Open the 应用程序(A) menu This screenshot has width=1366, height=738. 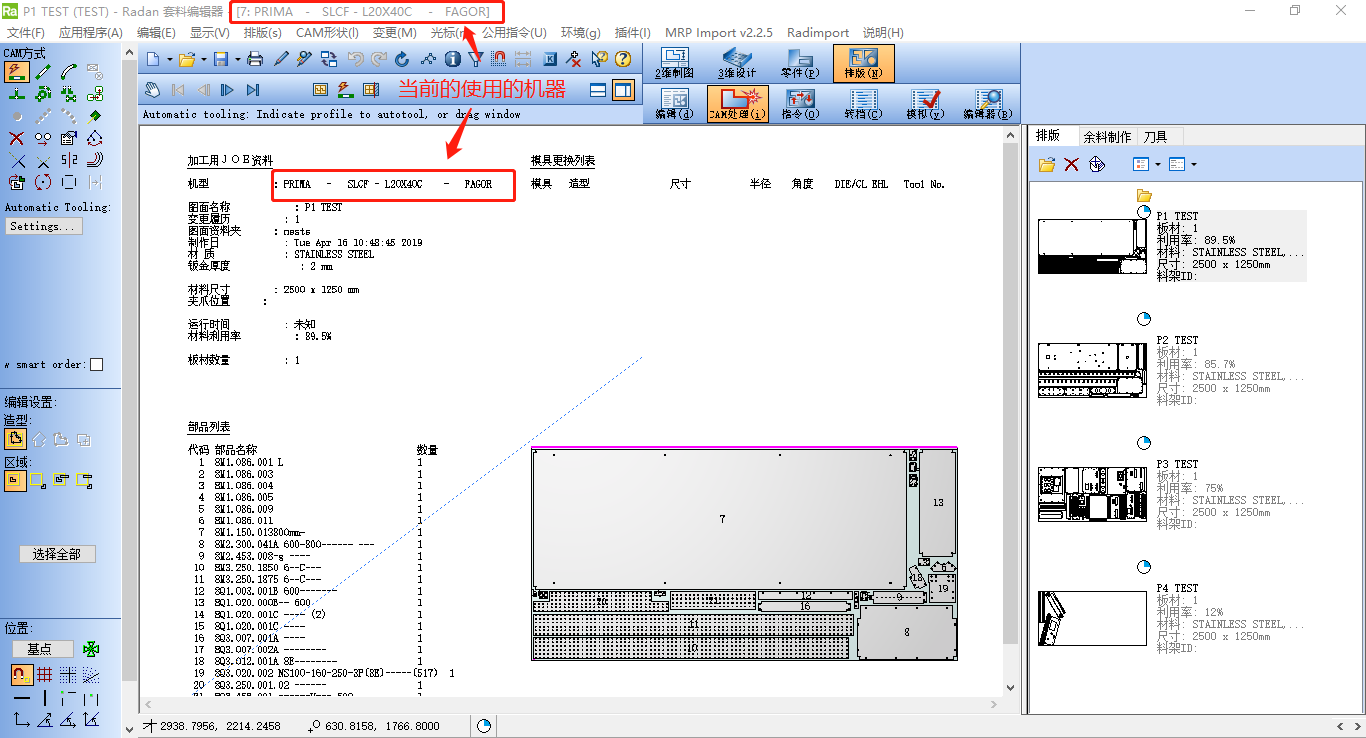[91, 33]
